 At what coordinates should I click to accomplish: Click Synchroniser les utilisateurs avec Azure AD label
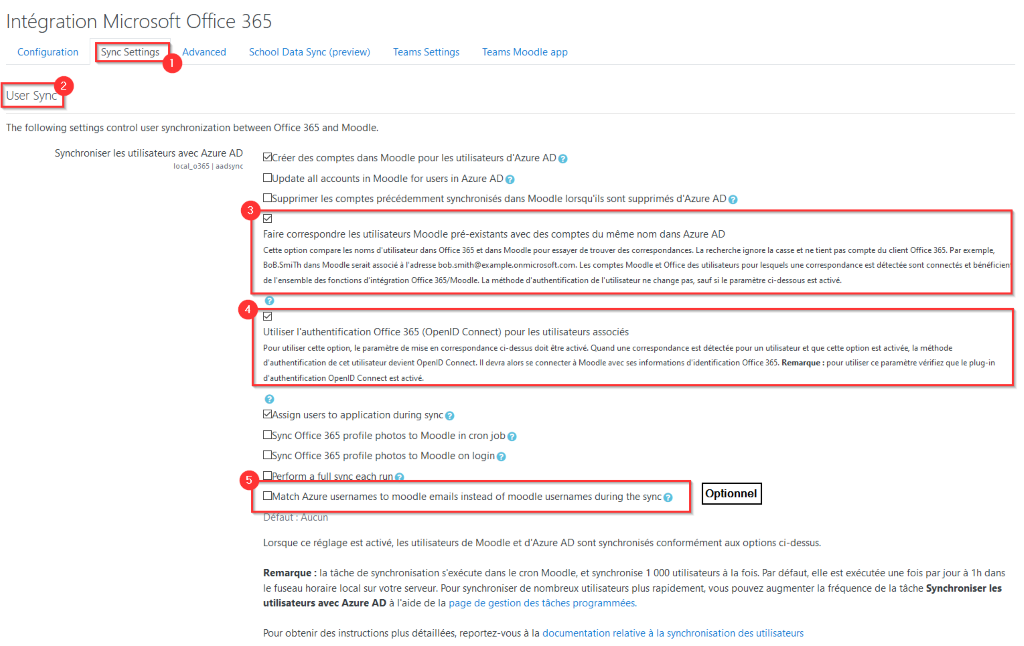click(x=148, y=153)
